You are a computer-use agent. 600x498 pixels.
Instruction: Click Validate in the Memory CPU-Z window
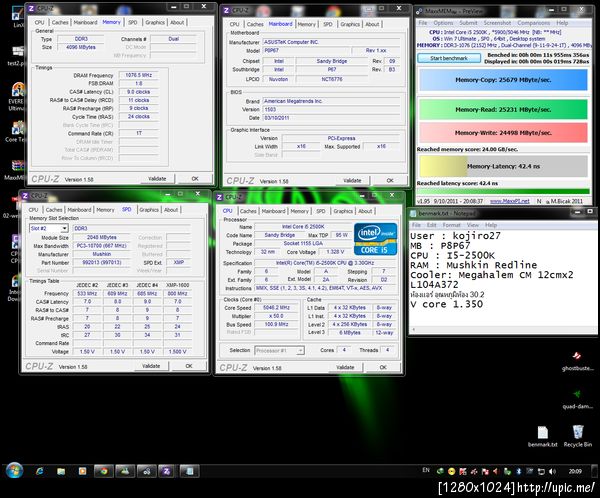pos(157,178)
